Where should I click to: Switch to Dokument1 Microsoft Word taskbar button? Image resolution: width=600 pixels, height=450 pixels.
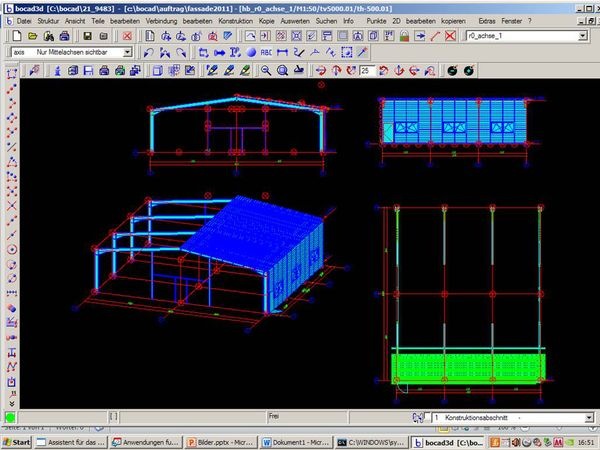pos(295,440)
